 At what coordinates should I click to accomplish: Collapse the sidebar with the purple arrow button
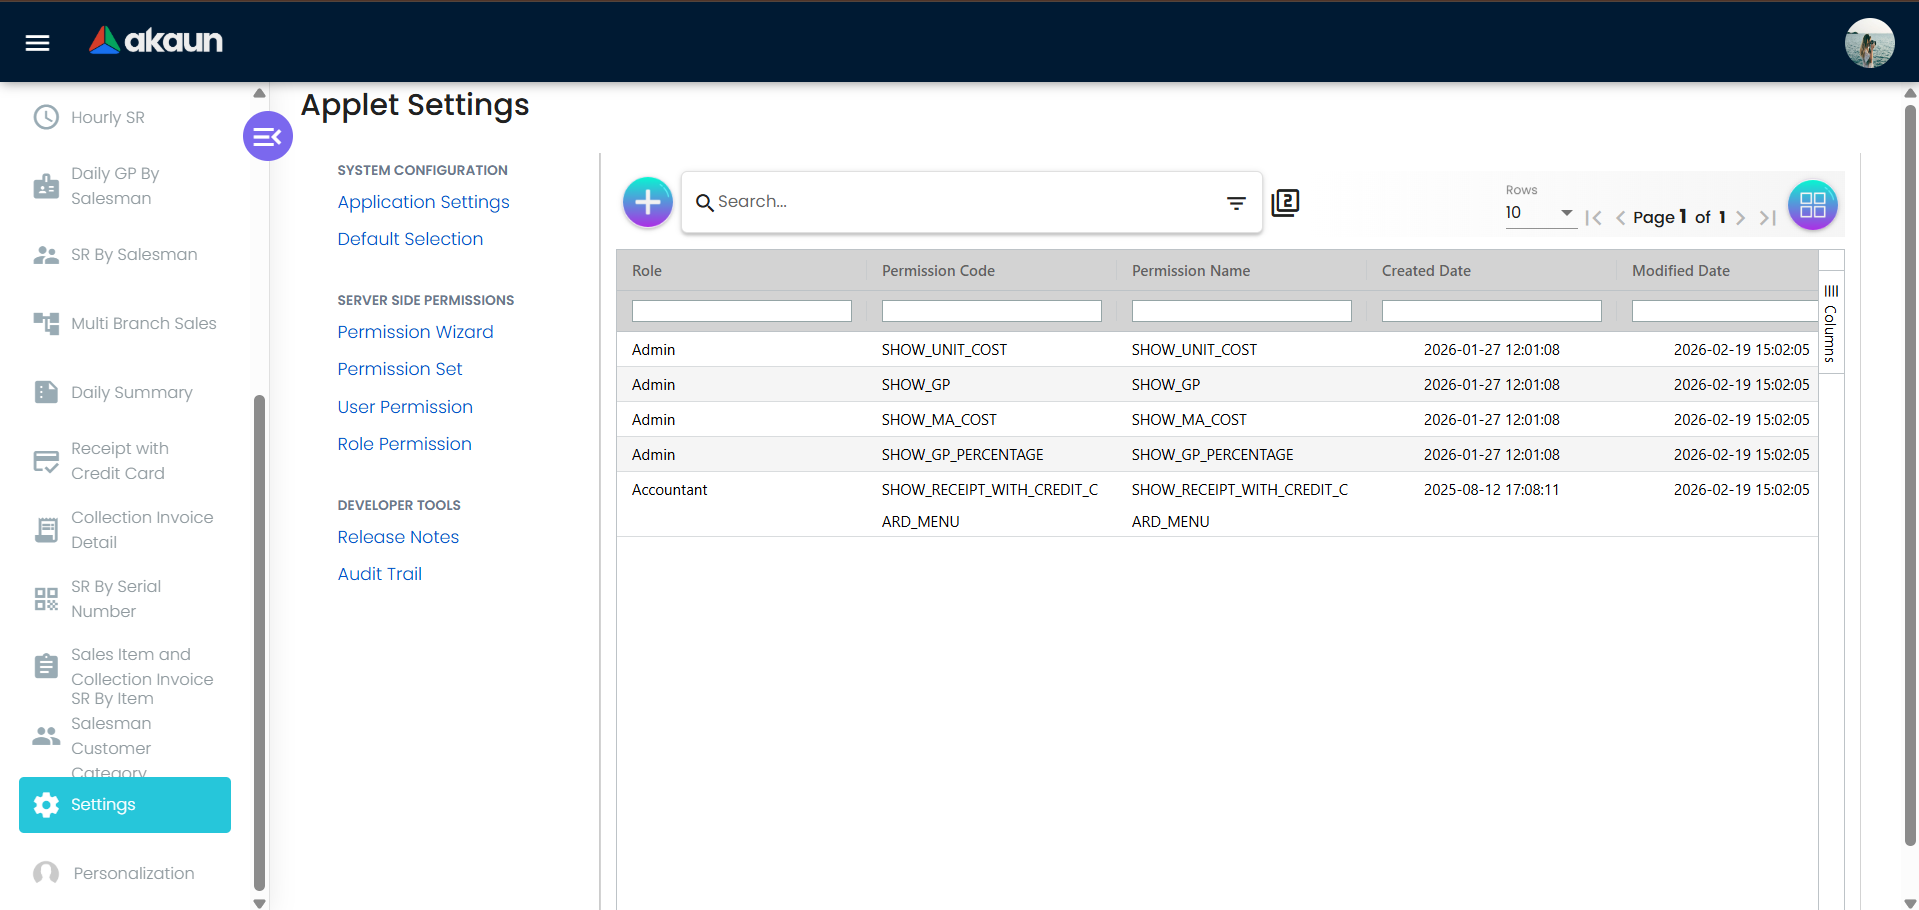click(x=267, y=135)
